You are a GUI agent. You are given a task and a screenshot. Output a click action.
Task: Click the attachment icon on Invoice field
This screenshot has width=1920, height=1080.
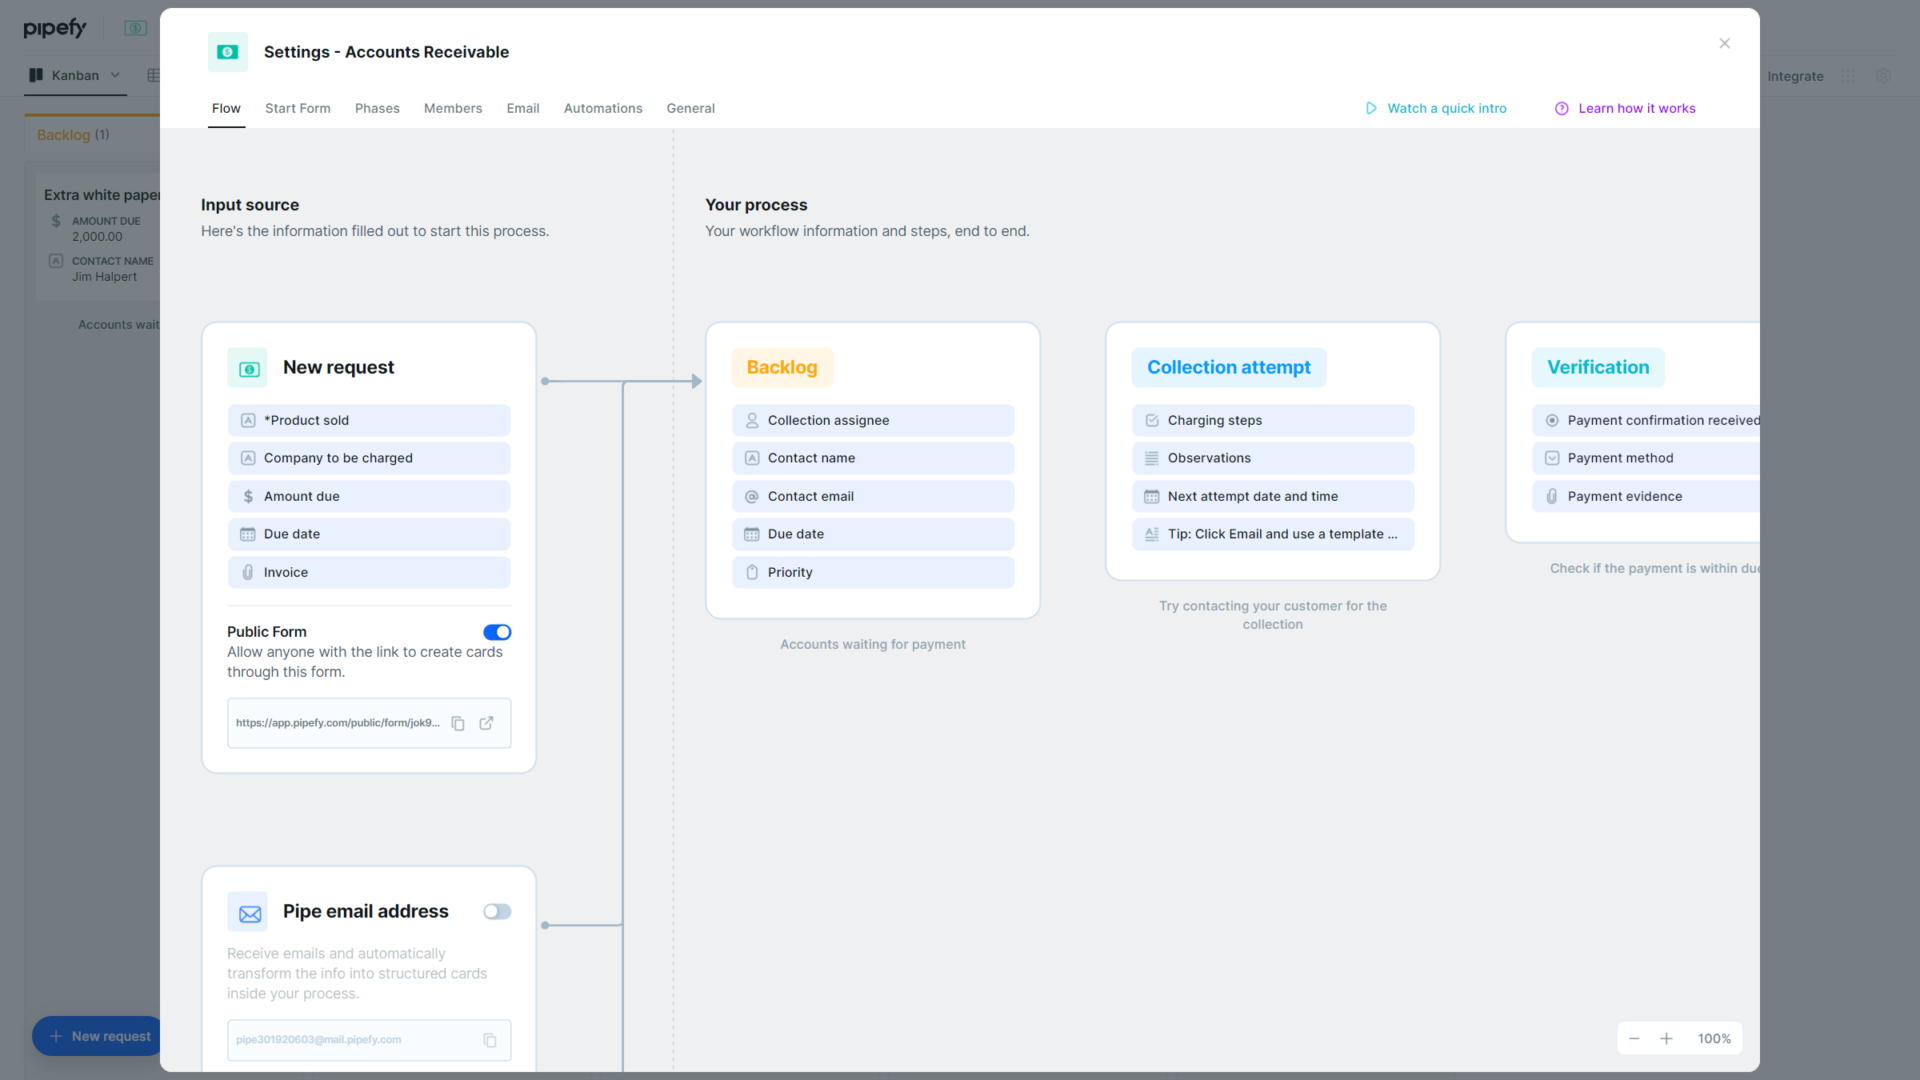point(248,572)
